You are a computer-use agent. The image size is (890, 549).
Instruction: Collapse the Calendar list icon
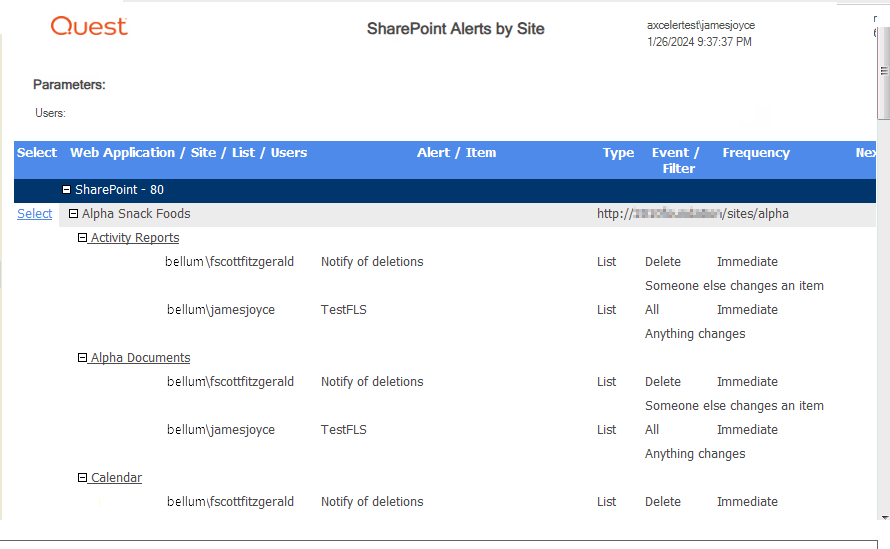click(x=82, y=478)
